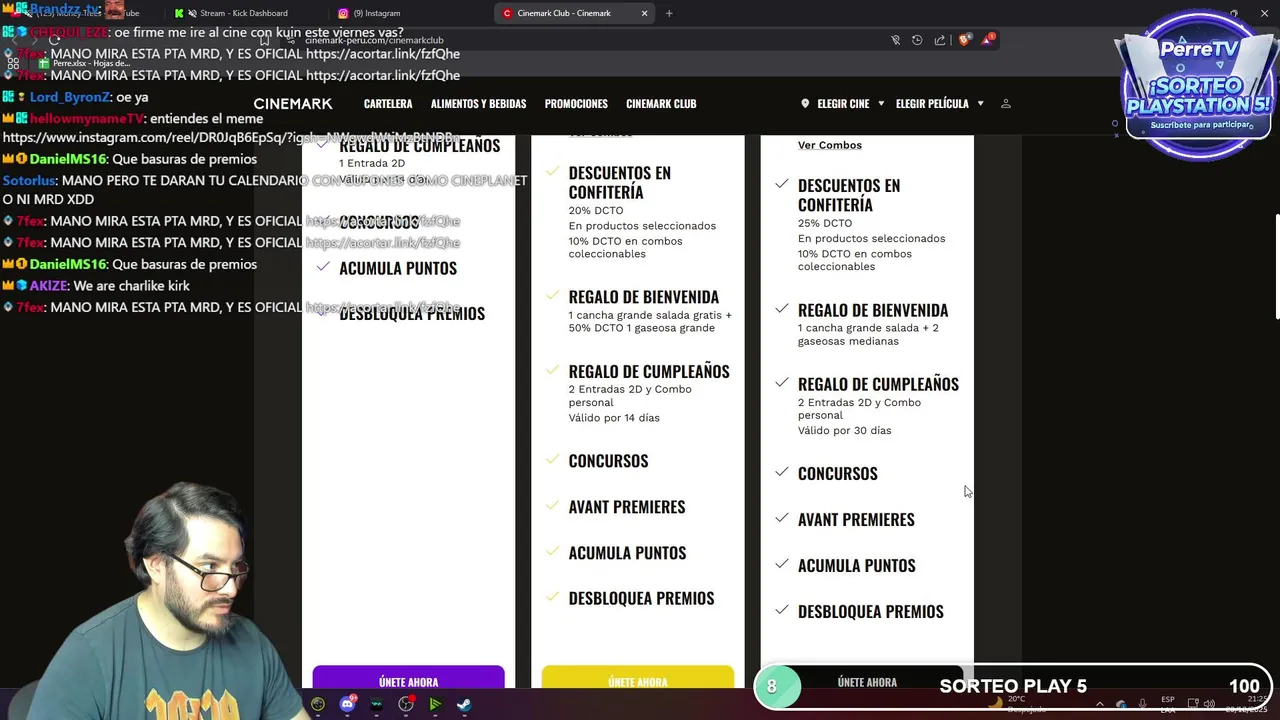Open the yellow round app icon in taskbar
Viewport: 1280px width, 720px height.
(x=318, y=704)
